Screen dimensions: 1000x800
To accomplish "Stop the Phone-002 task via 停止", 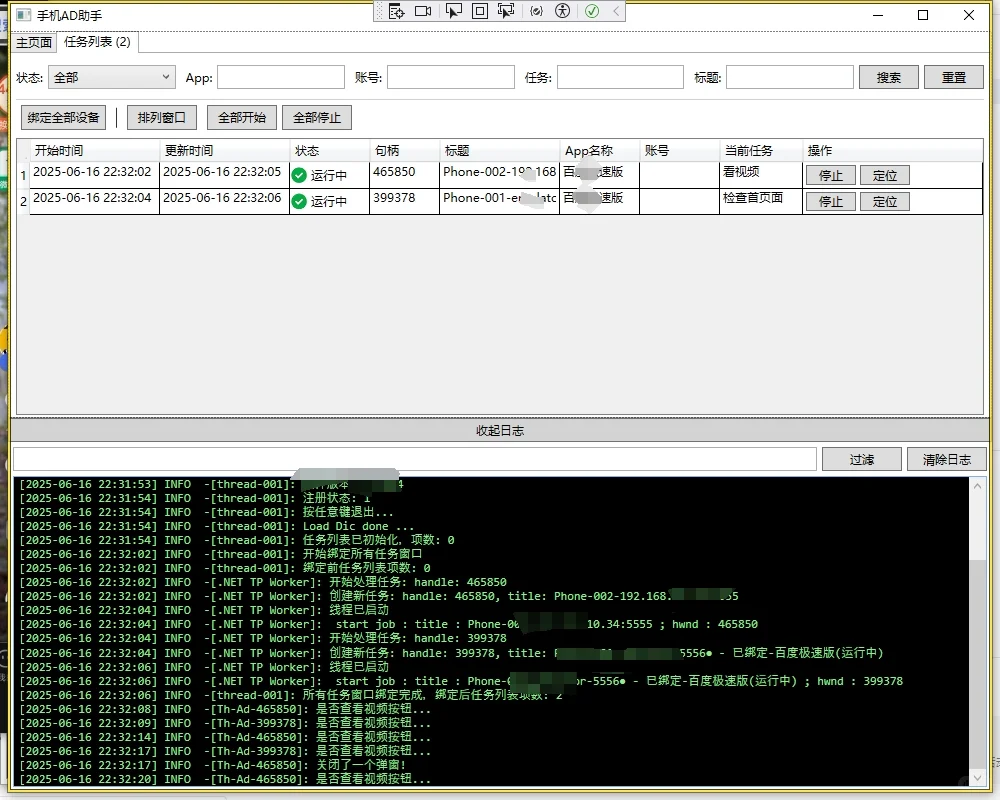I will click(830, 175).
